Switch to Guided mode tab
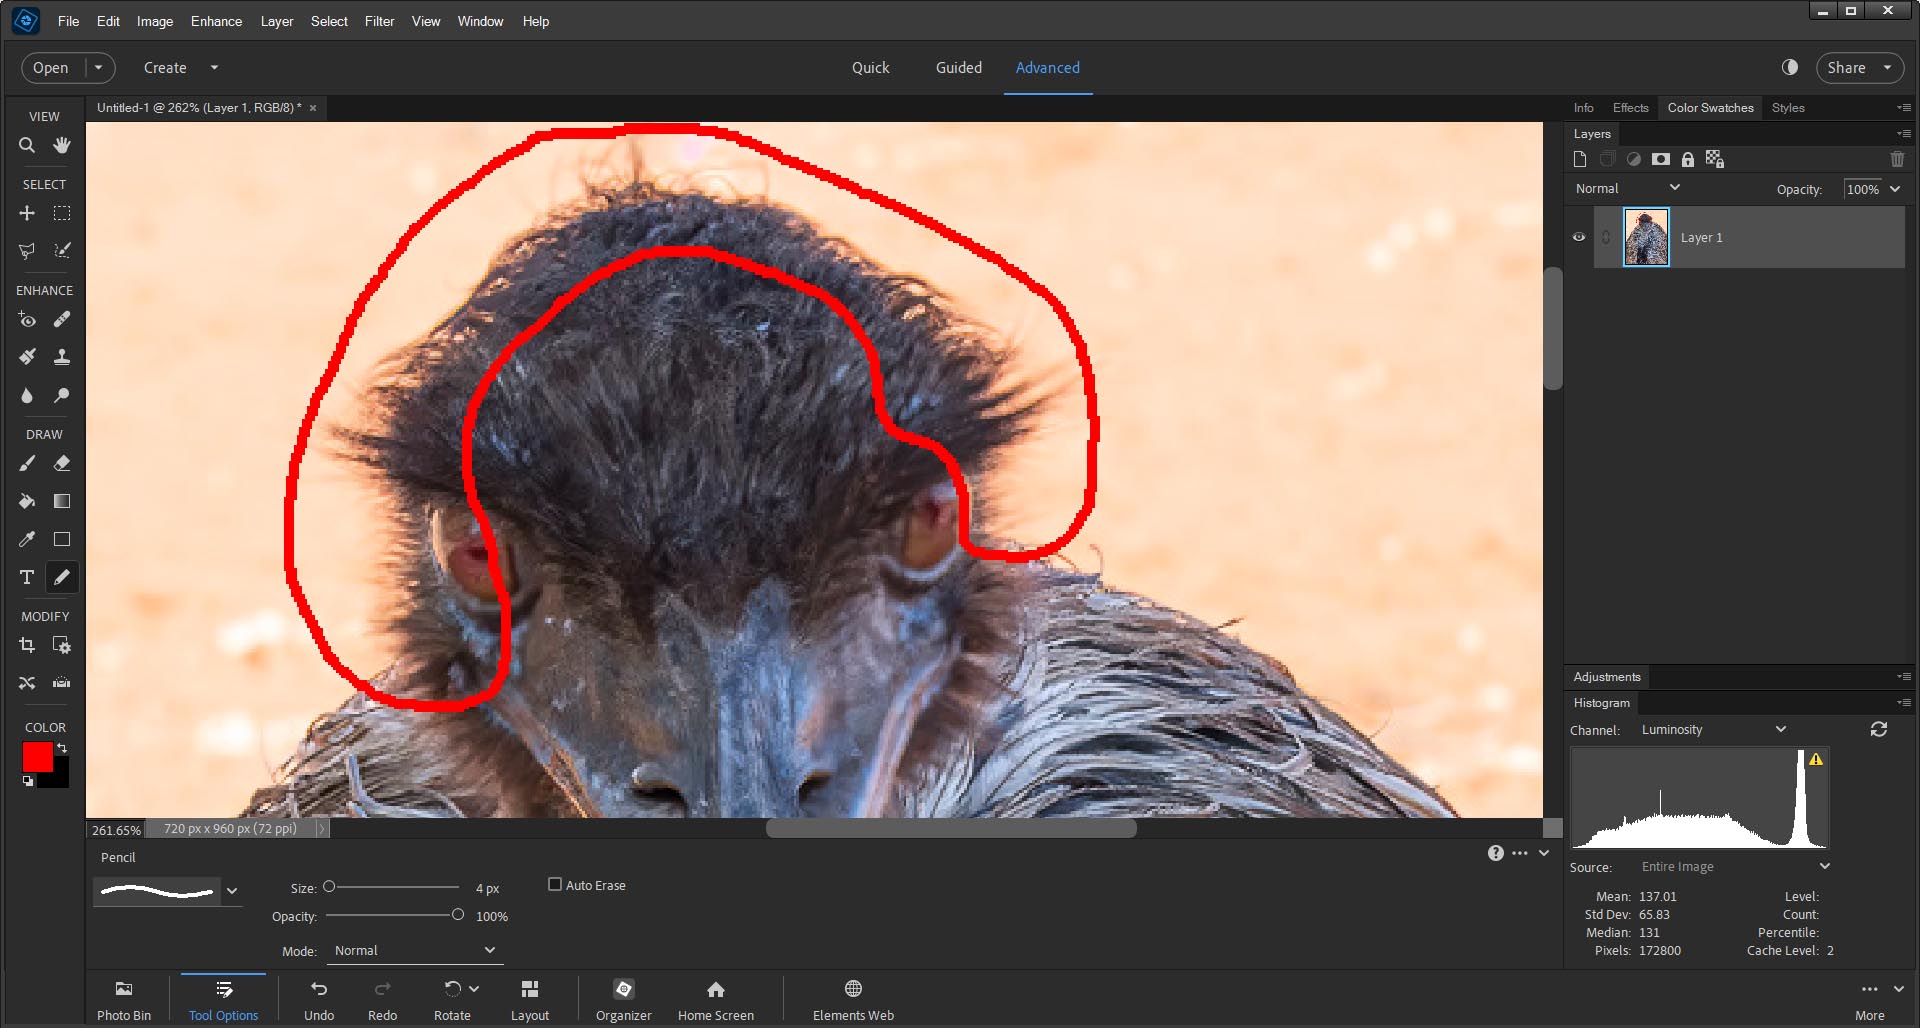1920x1028 pixels. click(x=958, y=68)
